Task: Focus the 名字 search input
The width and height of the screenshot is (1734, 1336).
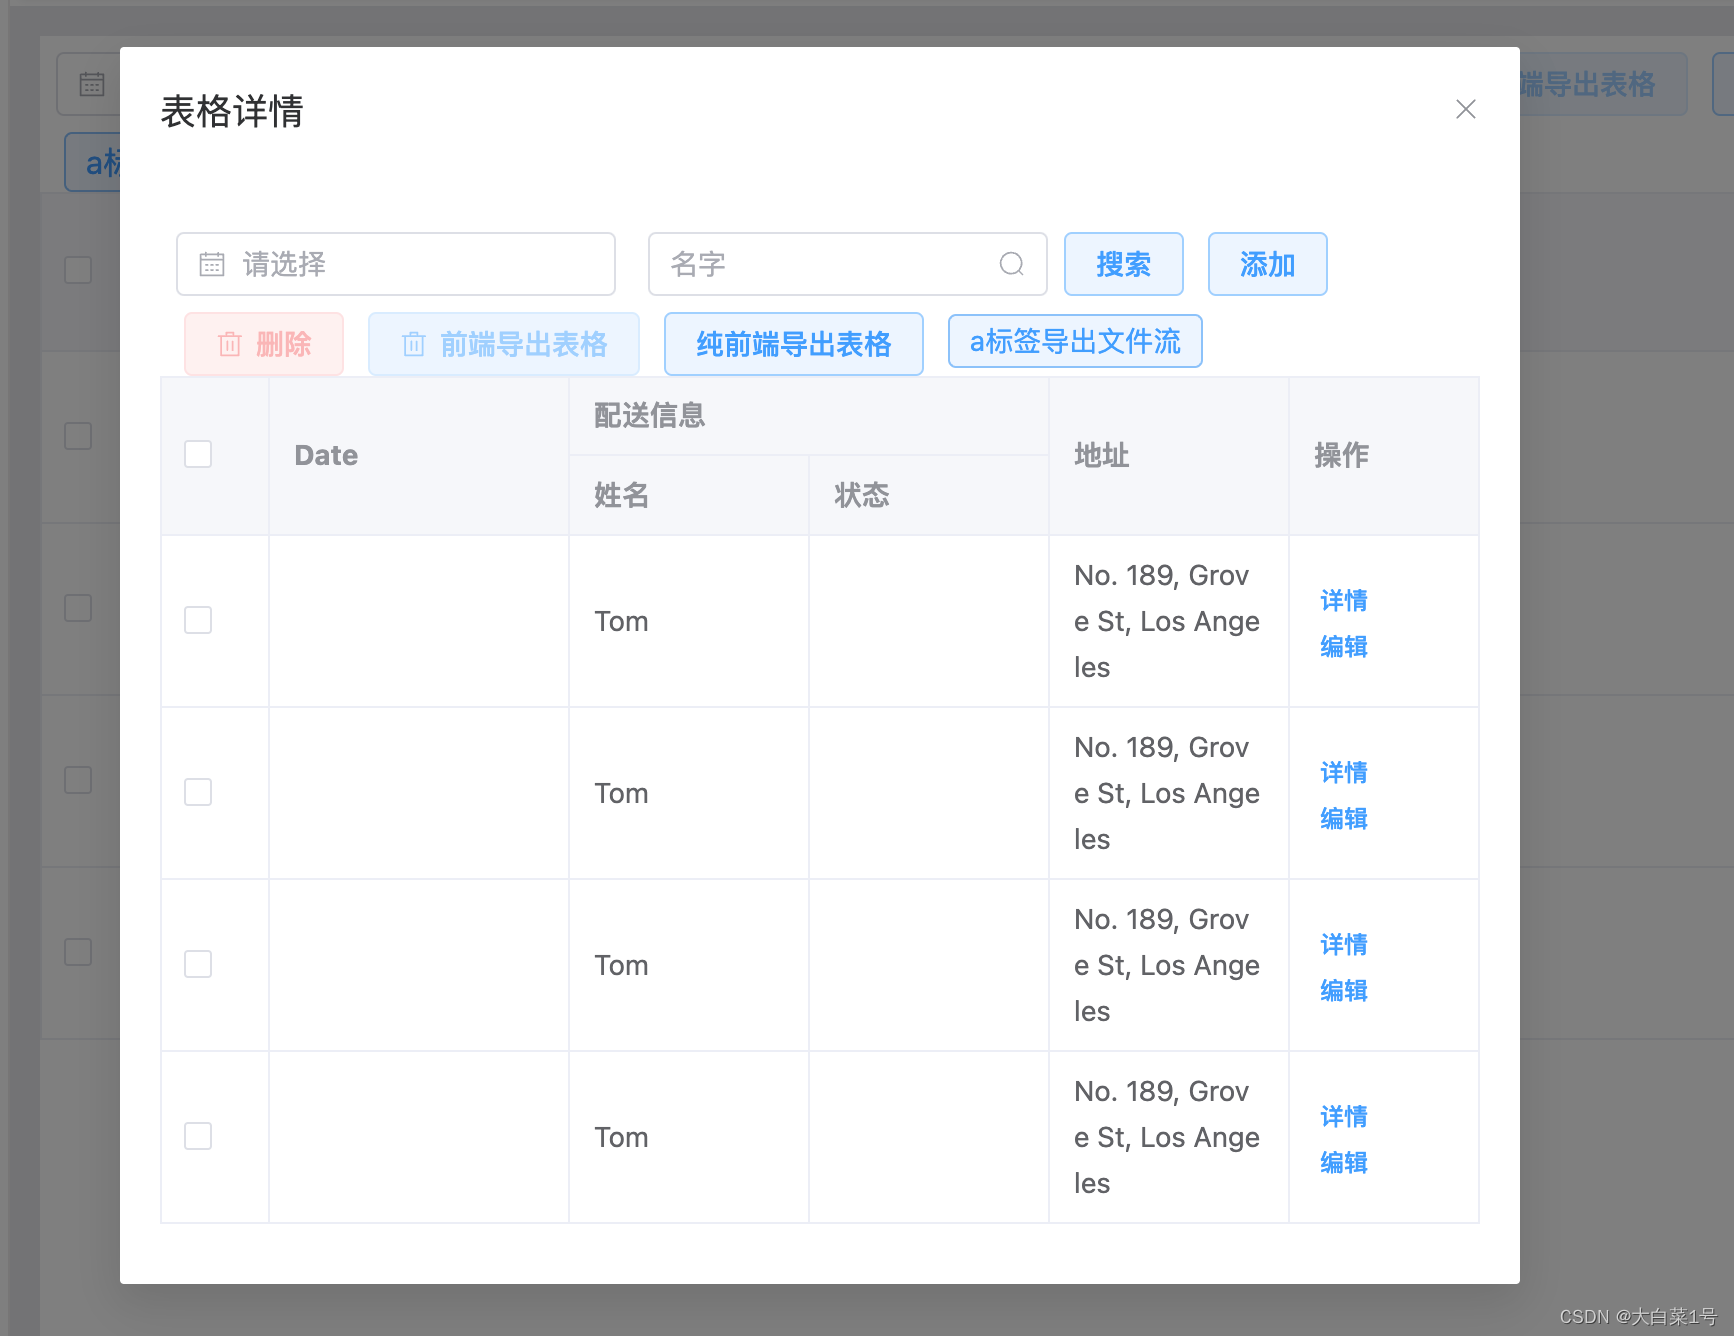Action: click(x=848, y=264)
